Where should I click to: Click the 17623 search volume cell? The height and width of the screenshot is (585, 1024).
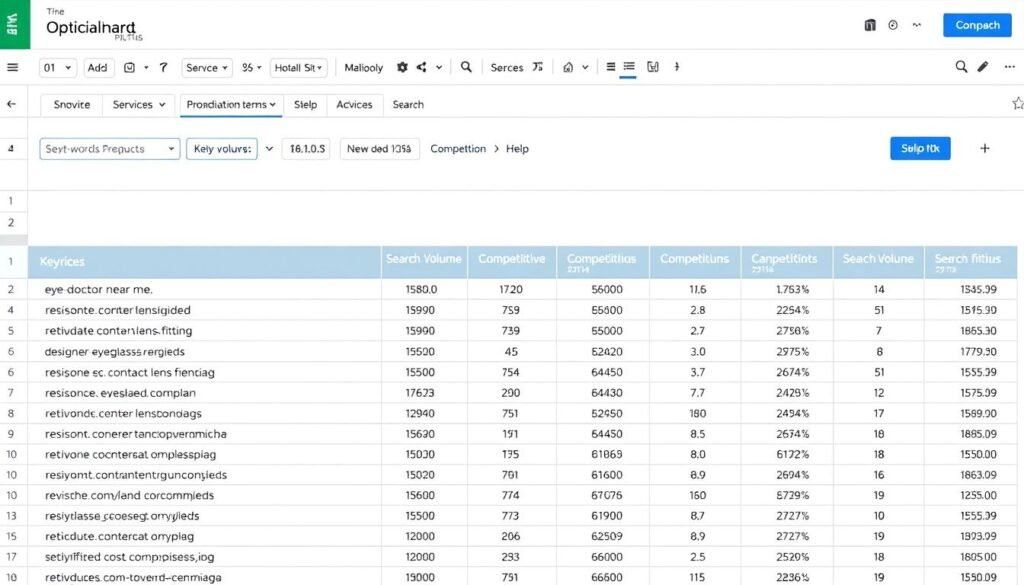(424, 393)
